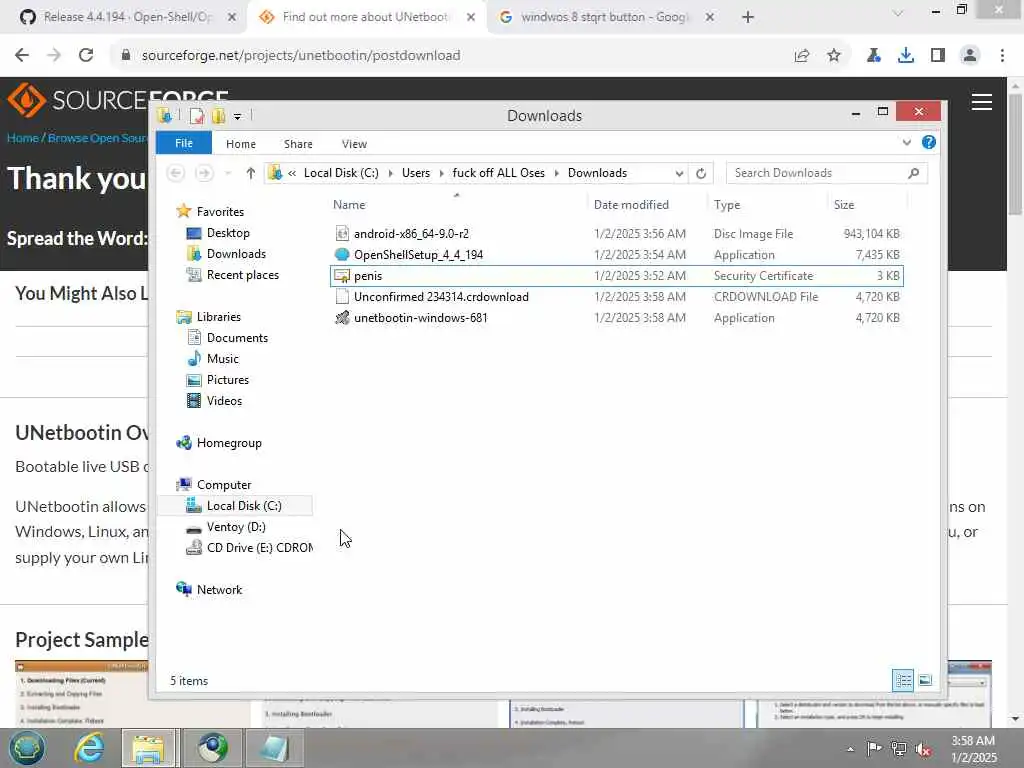Click Chrome URL address bar
Screen dimensions: 1024x768
coord(451,56)
